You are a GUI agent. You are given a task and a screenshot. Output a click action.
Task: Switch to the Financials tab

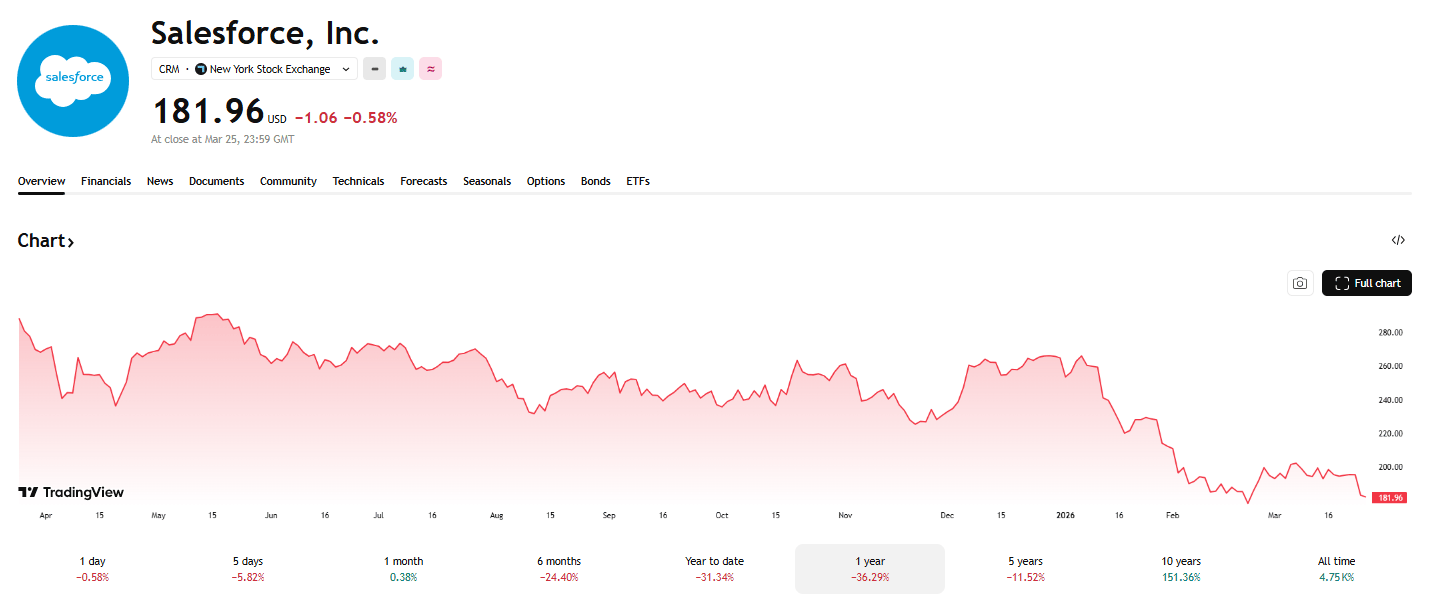point(106,181)
